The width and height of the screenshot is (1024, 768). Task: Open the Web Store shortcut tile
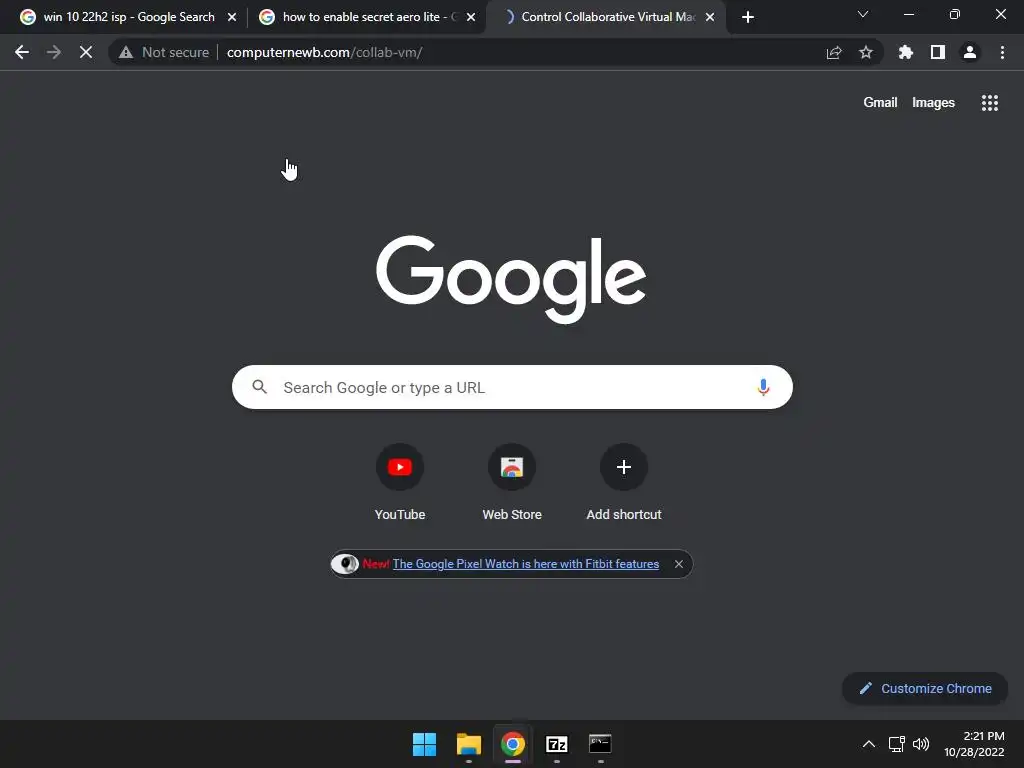[x=512, y=482]
